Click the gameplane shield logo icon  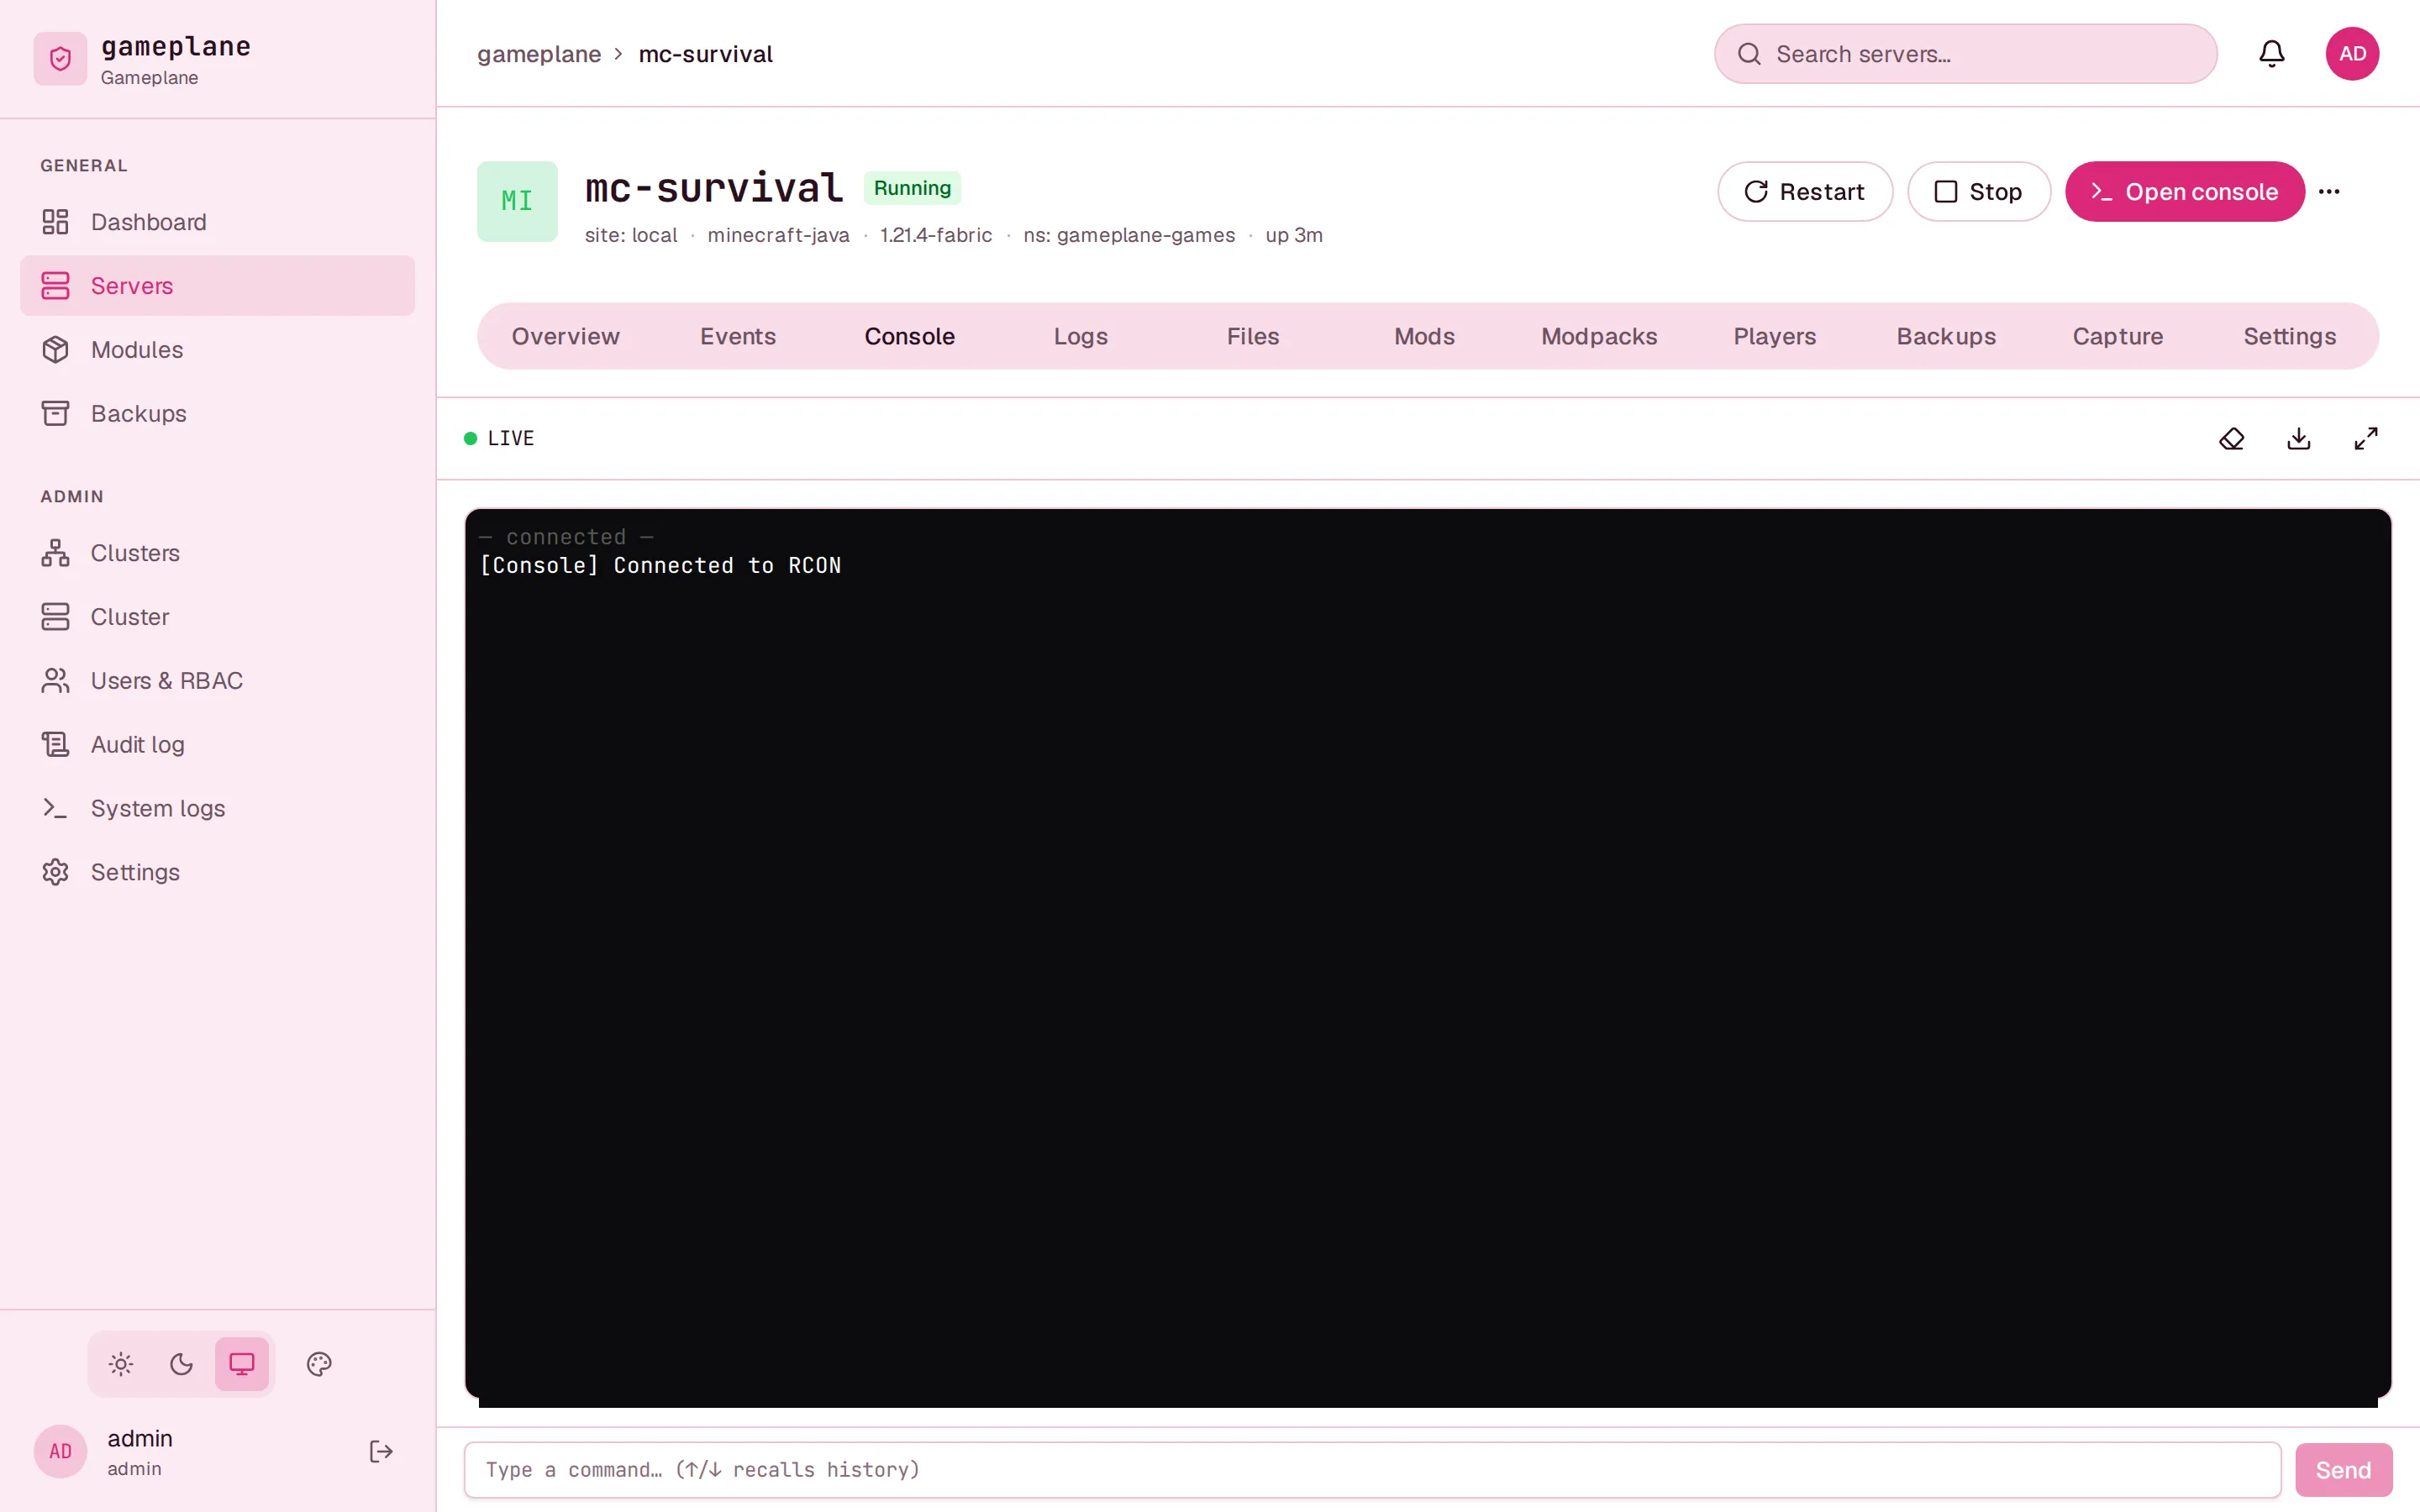pos(60,59)
